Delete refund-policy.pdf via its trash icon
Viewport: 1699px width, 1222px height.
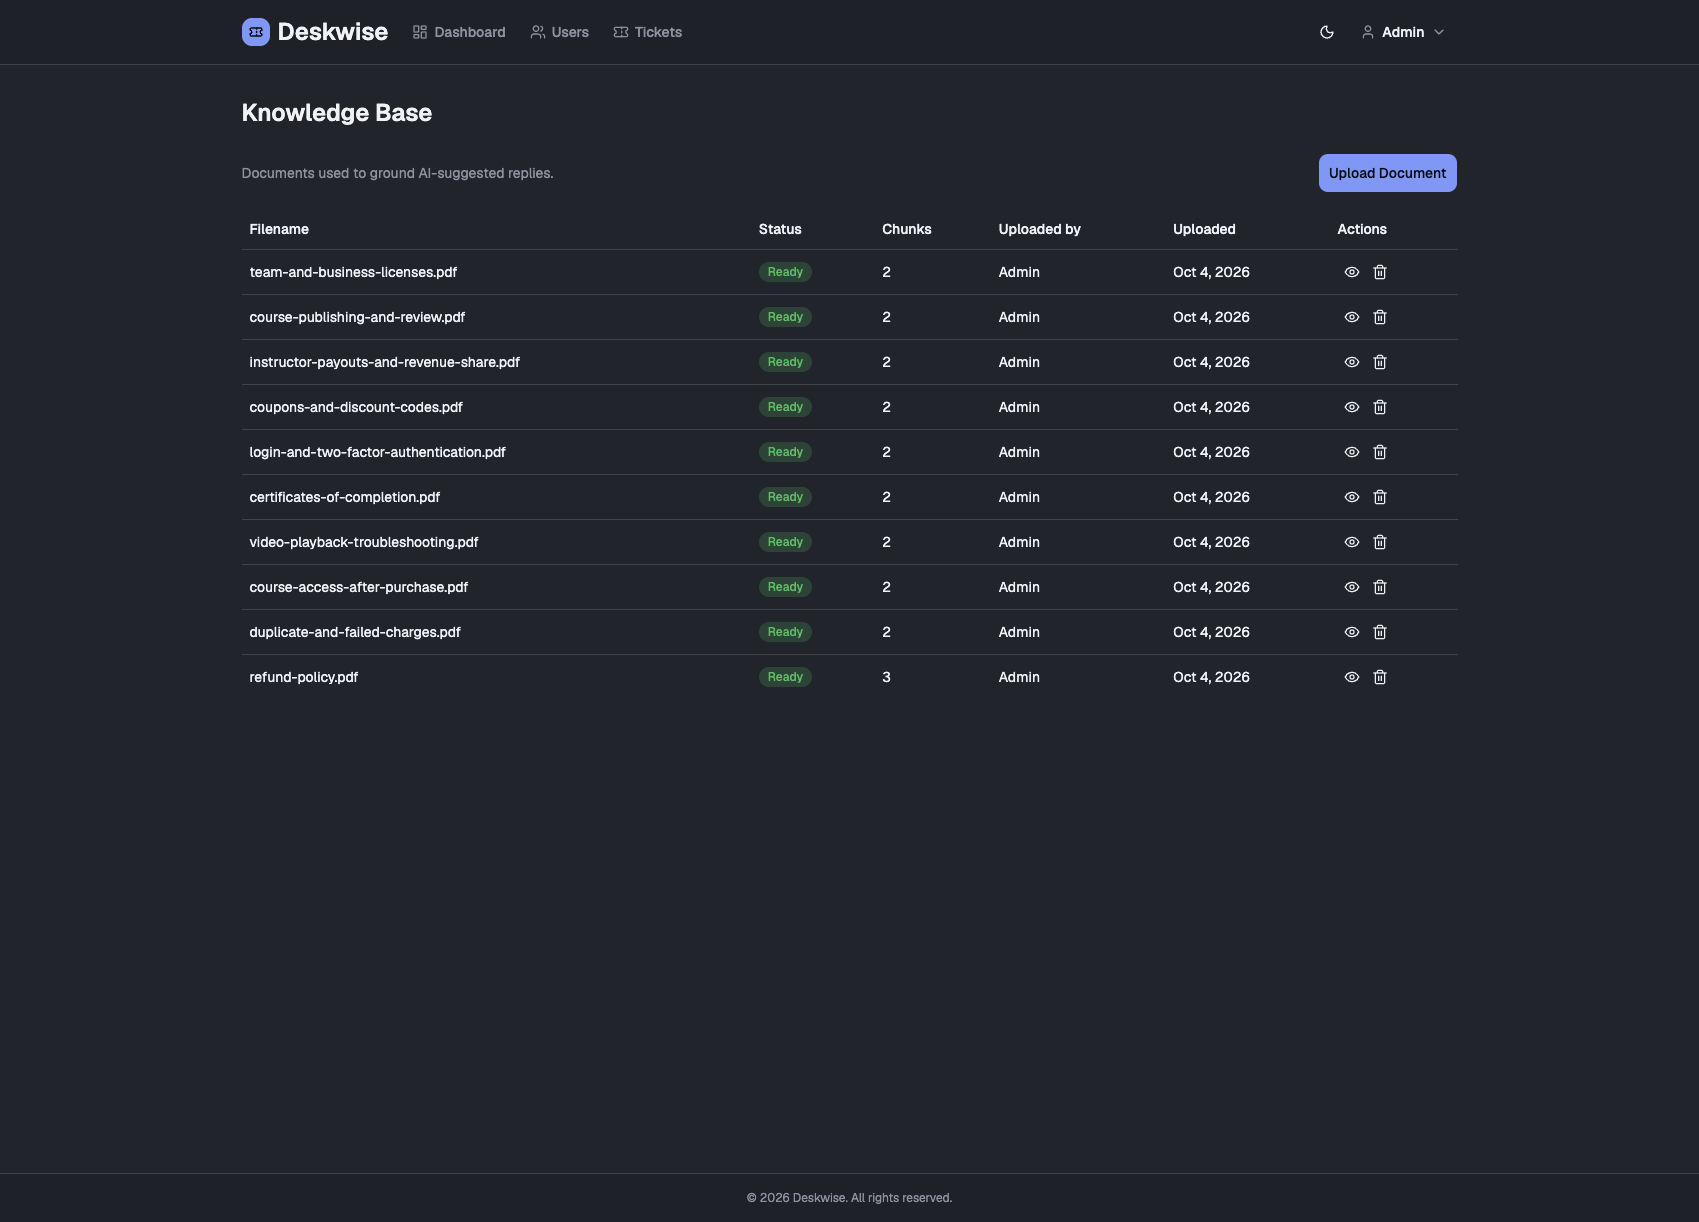[1380, 677]
